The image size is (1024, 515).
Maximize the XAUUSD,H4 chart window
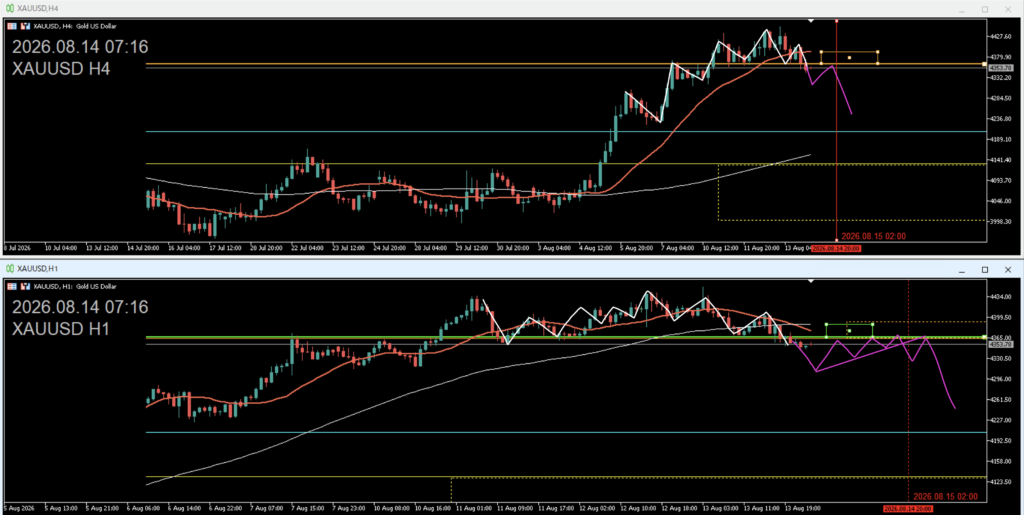tap(985, 8)
